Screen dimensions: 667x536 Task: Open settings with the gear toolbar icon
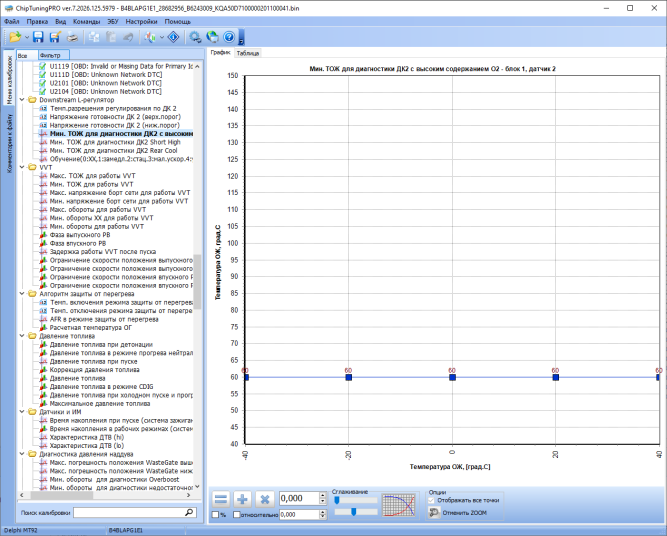[x=195, y=37]
